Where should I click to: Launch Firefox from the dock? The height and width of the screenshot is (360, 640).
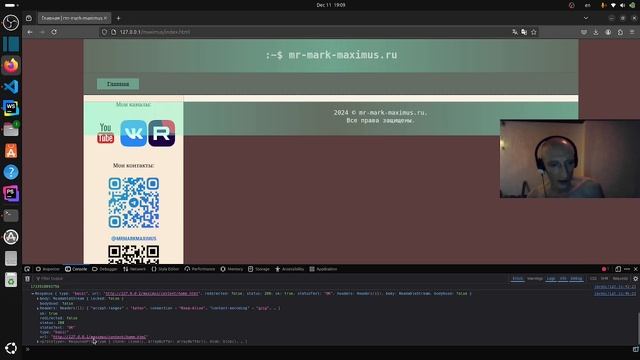(x=11, y=65)
